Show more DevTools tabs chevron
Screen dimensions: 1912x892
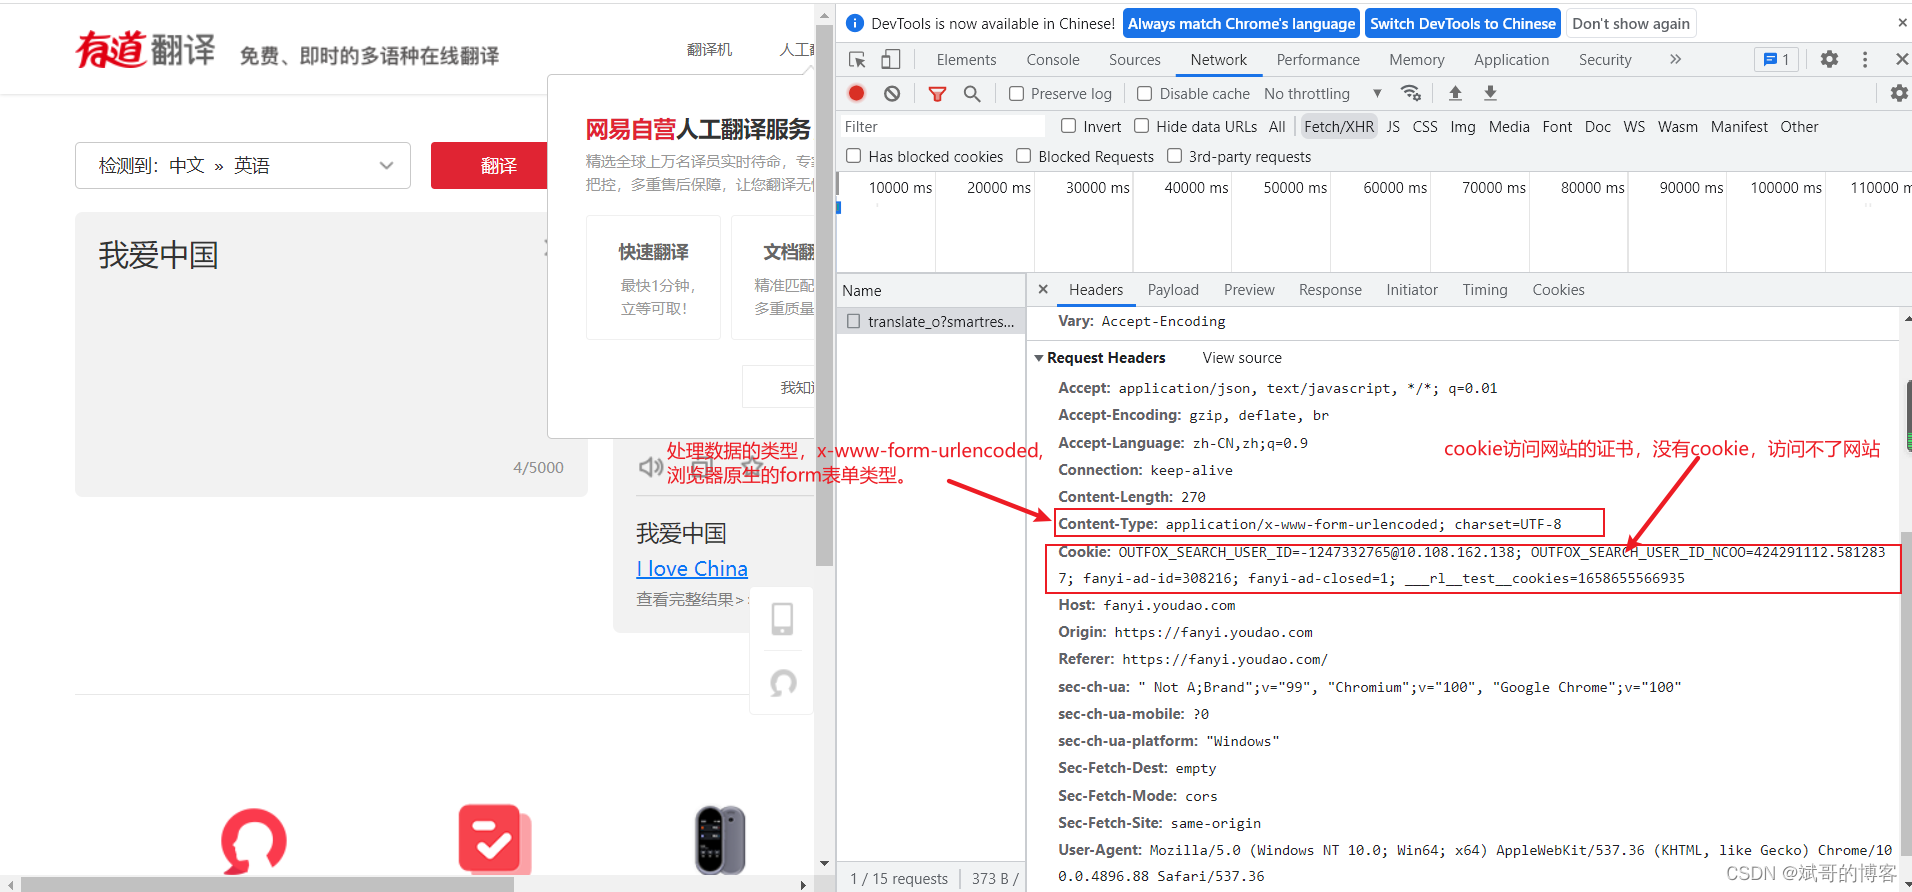click(x=1675, y=60)
